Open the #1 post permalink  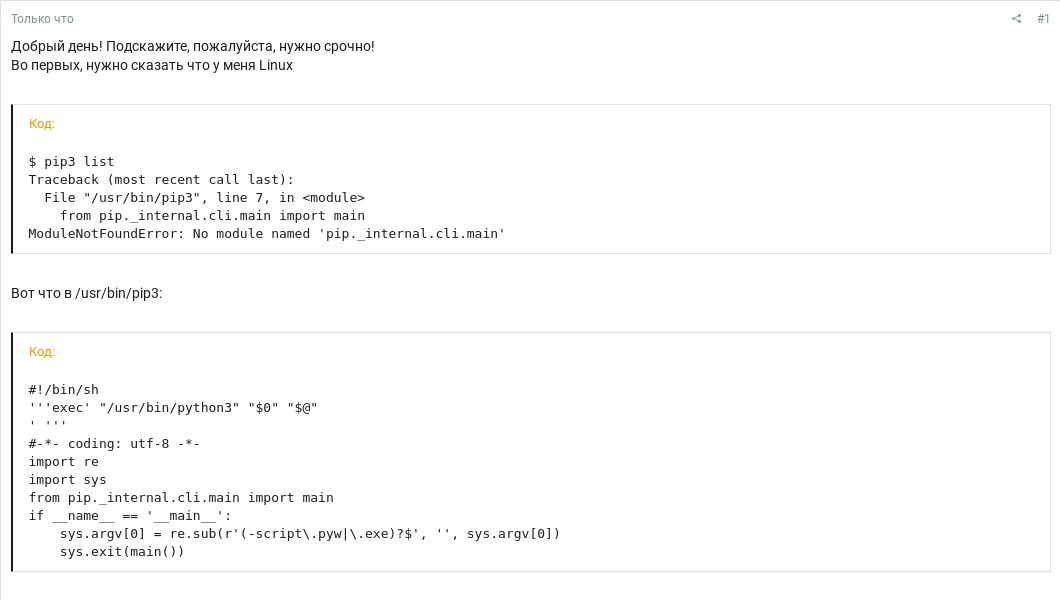tap(1043, 18)
